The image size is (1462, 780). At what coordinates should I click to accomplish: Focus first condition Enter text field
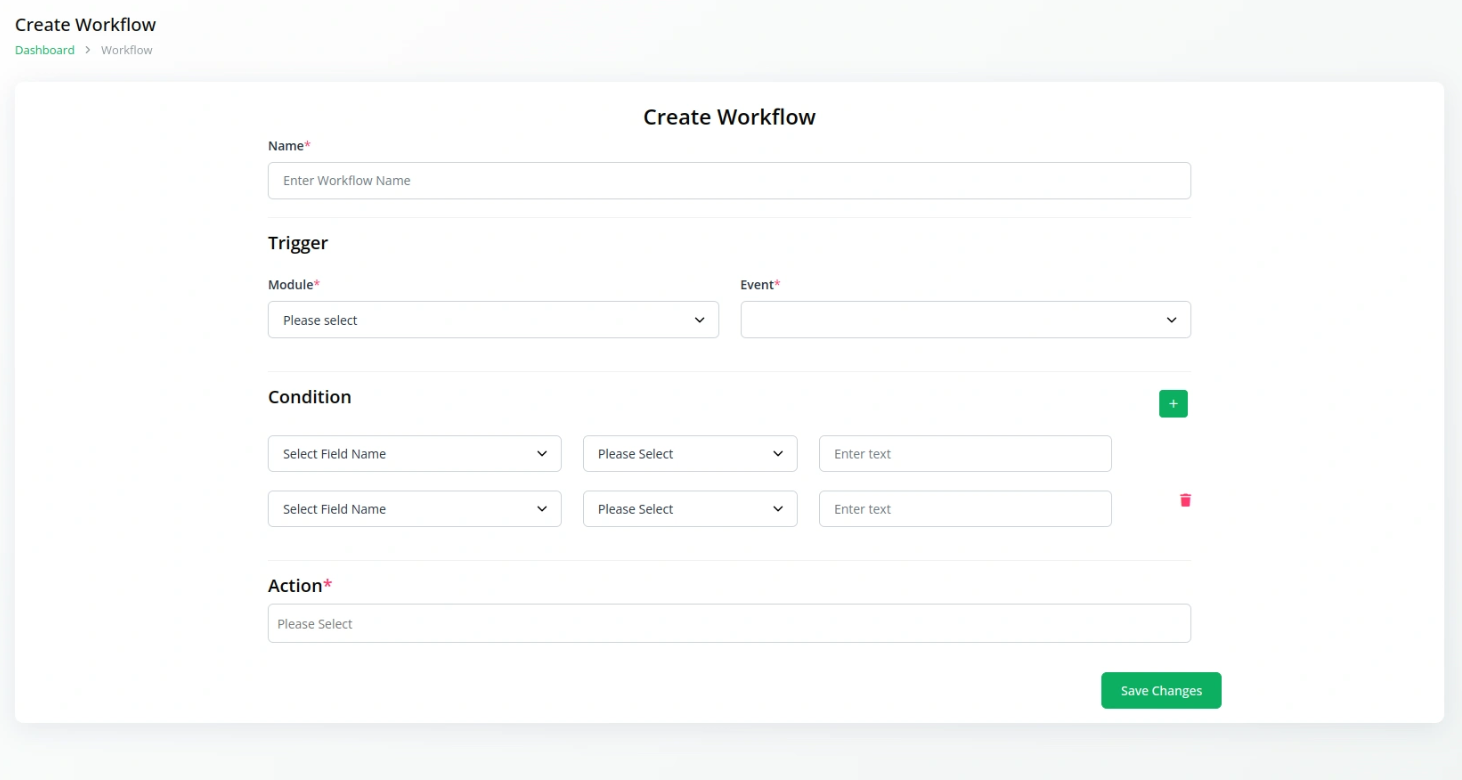click(965, 454)
